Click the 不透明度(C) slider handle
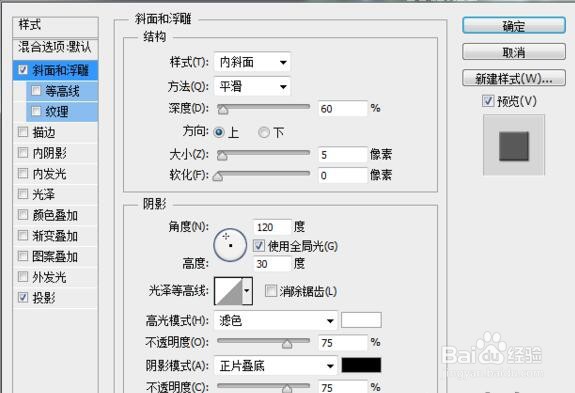 pyautogui.click(x=287, y=388)
